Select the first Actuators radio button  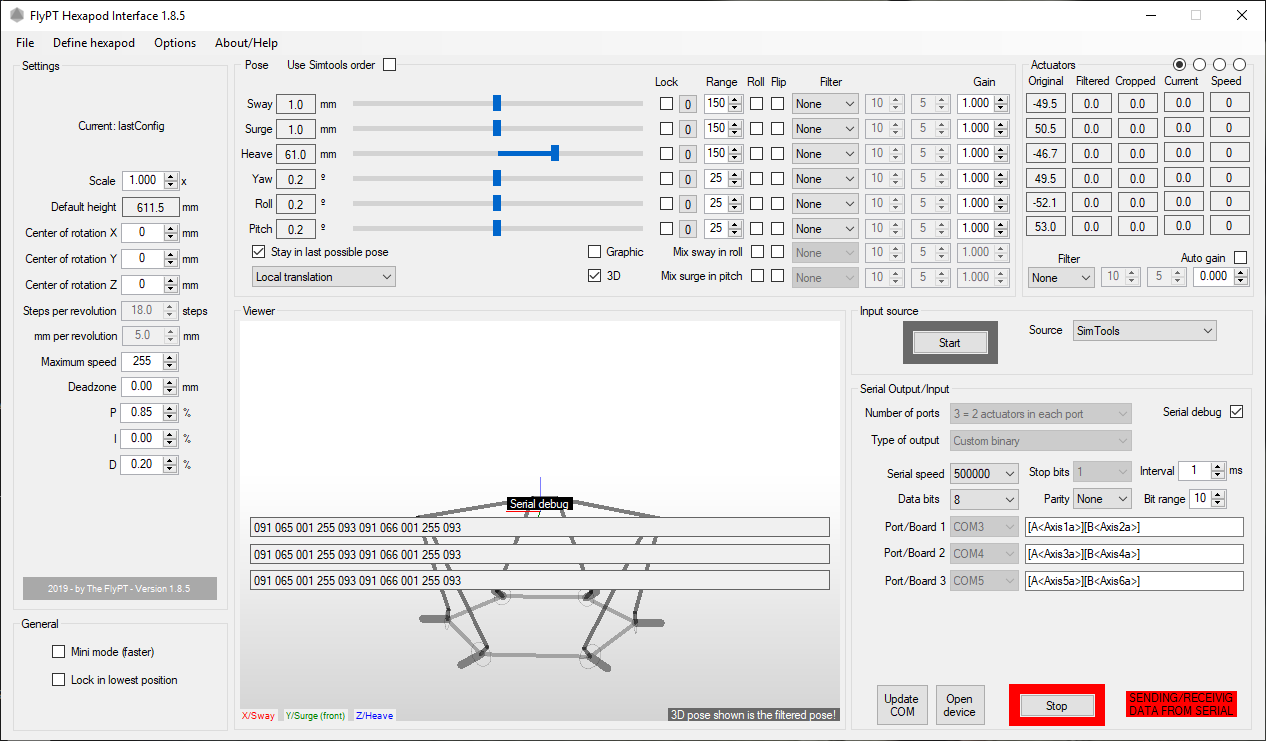pos(1180,65)
